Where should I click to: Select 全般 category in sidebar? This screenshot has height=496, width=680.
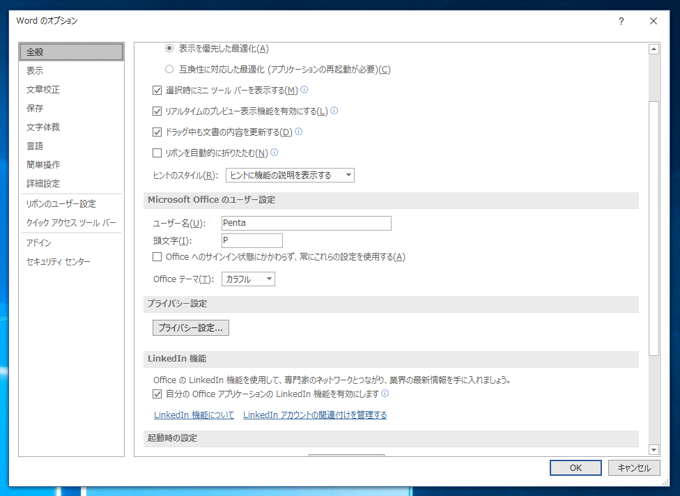[x=72, y=52]
